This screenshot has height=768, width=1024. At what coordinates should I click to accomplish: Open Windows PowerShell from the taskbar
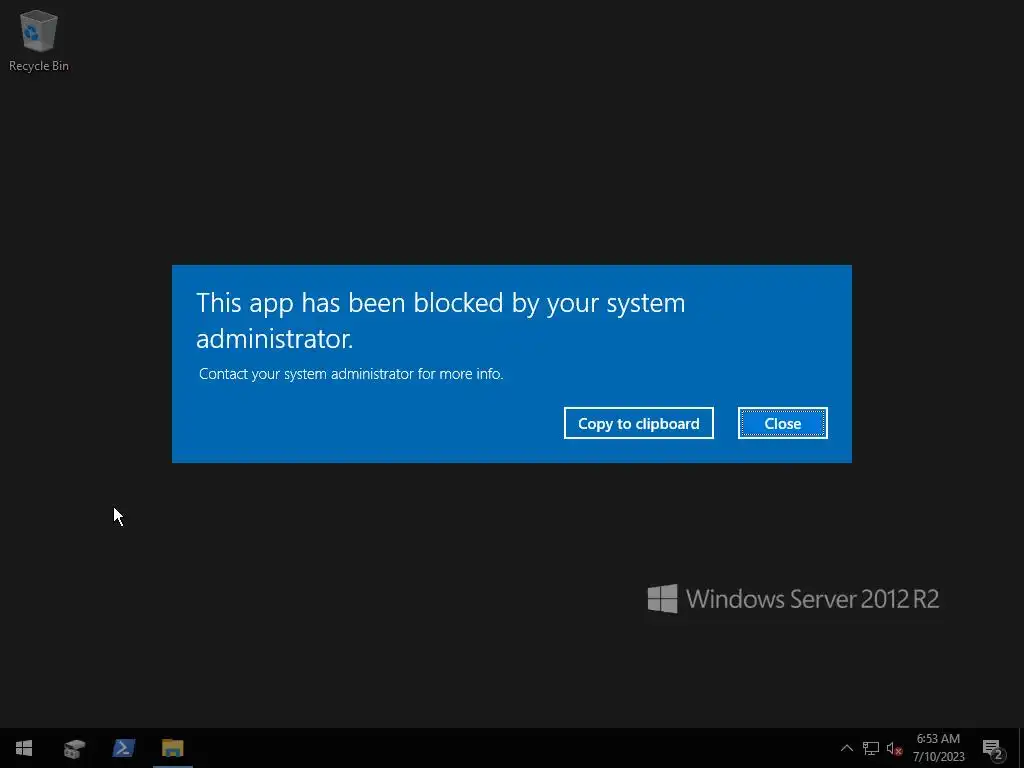click(x=123, y=748)
